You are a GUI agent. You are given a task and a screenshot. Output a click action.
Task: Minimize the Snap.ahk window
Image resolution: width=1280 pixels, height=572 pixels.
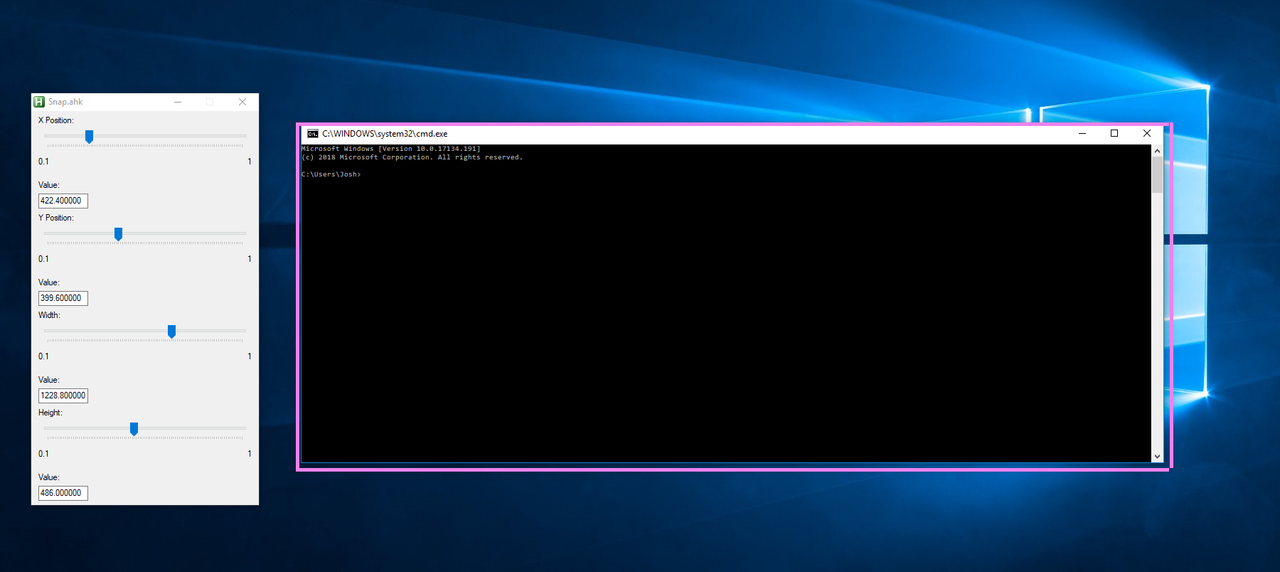177,102
